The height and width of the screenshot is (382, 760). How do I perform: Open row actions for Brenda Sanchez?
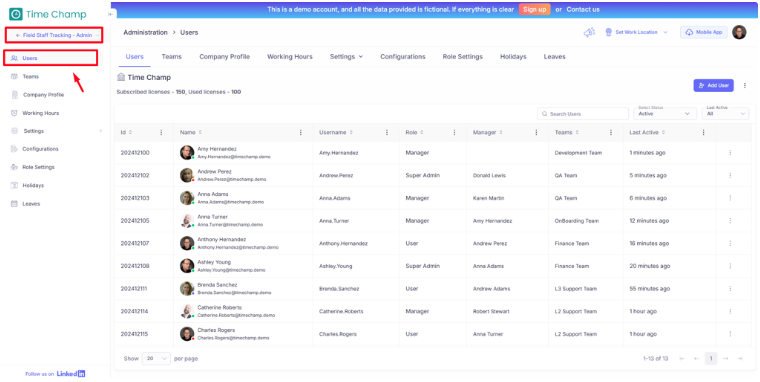[x=730, y=288]
